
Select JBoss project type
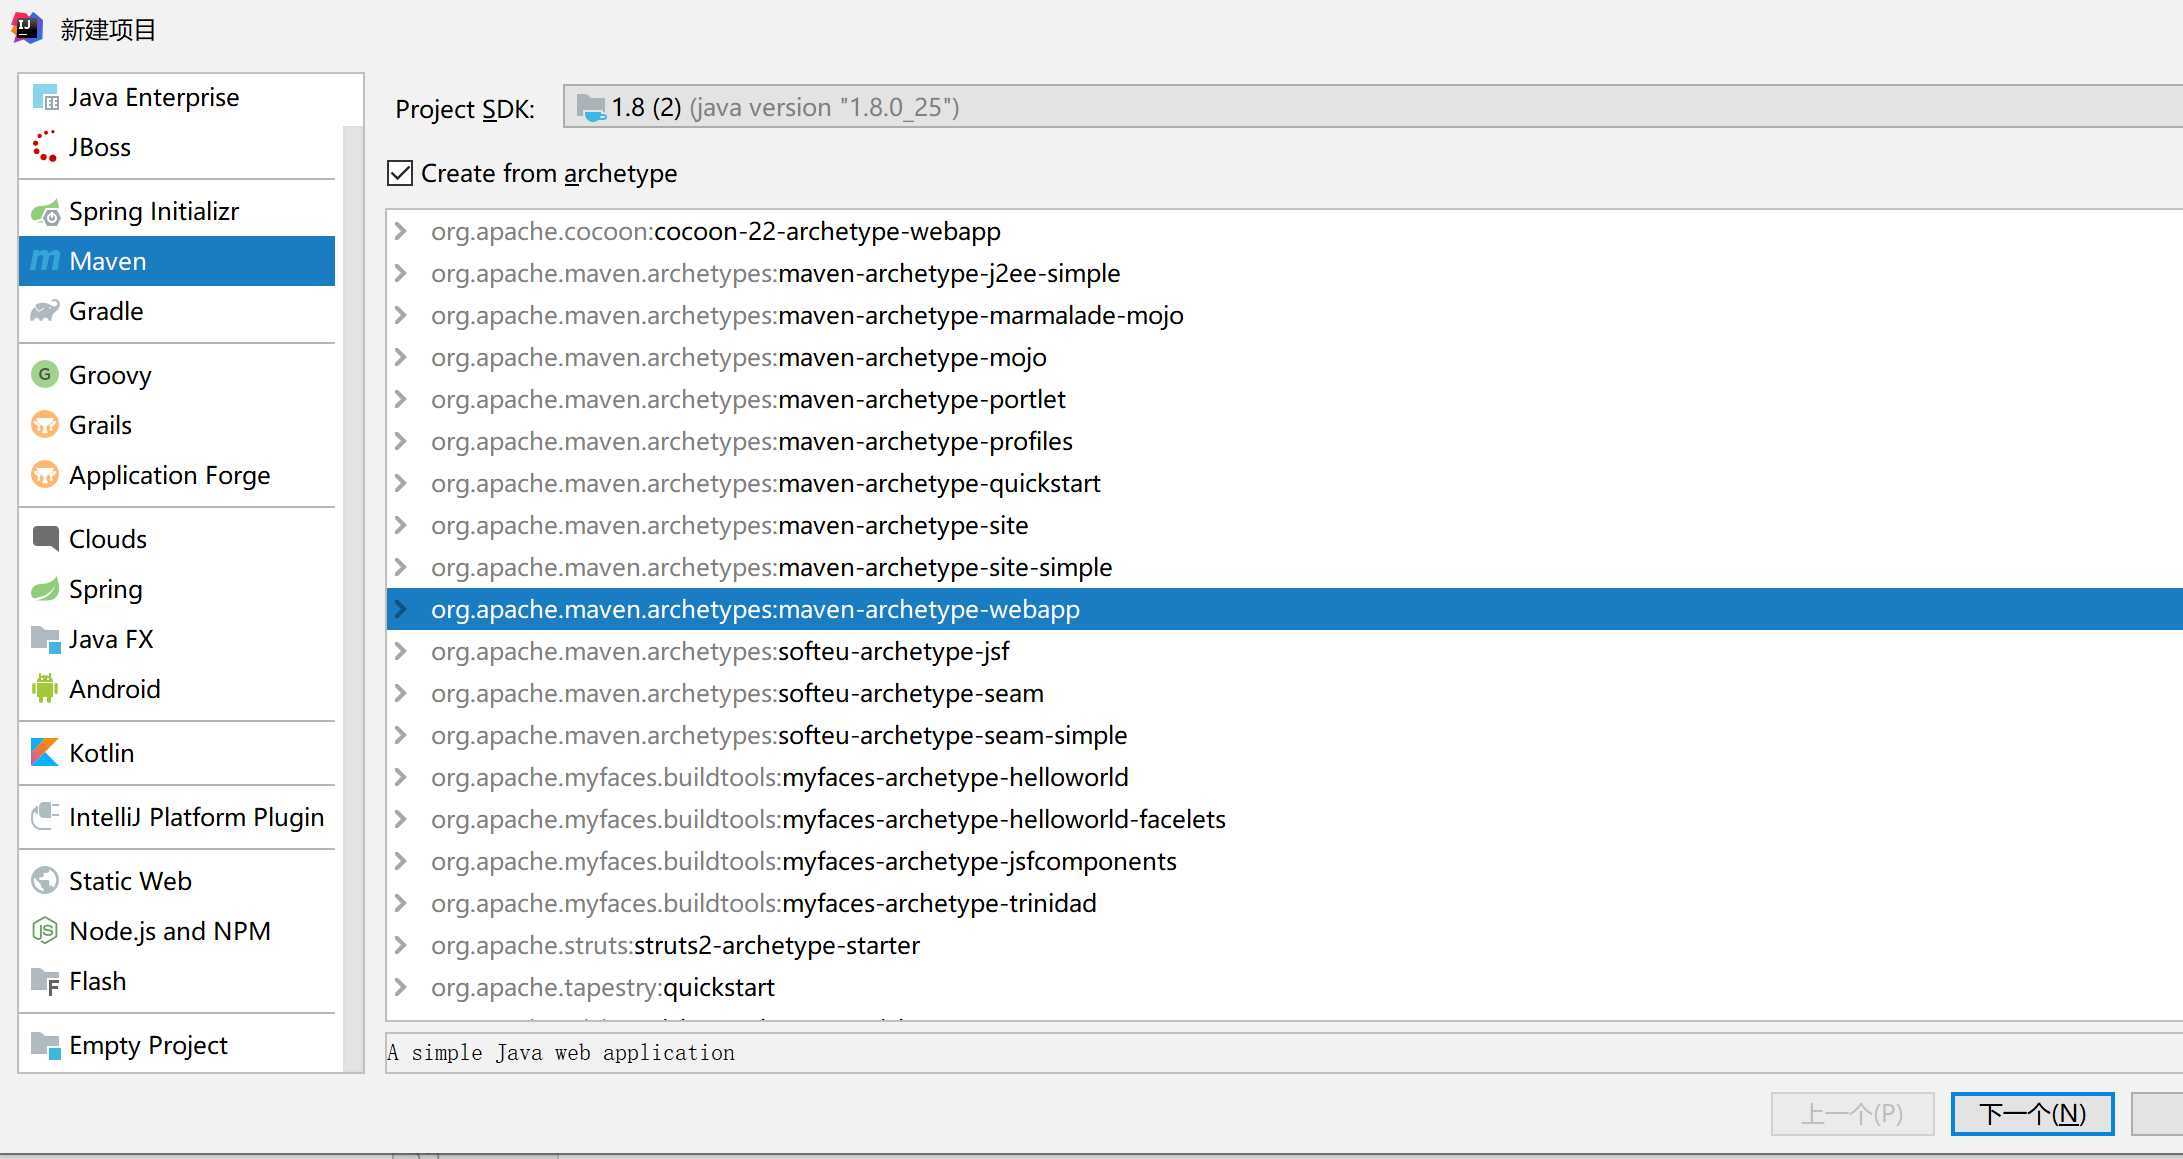point(177,147)
